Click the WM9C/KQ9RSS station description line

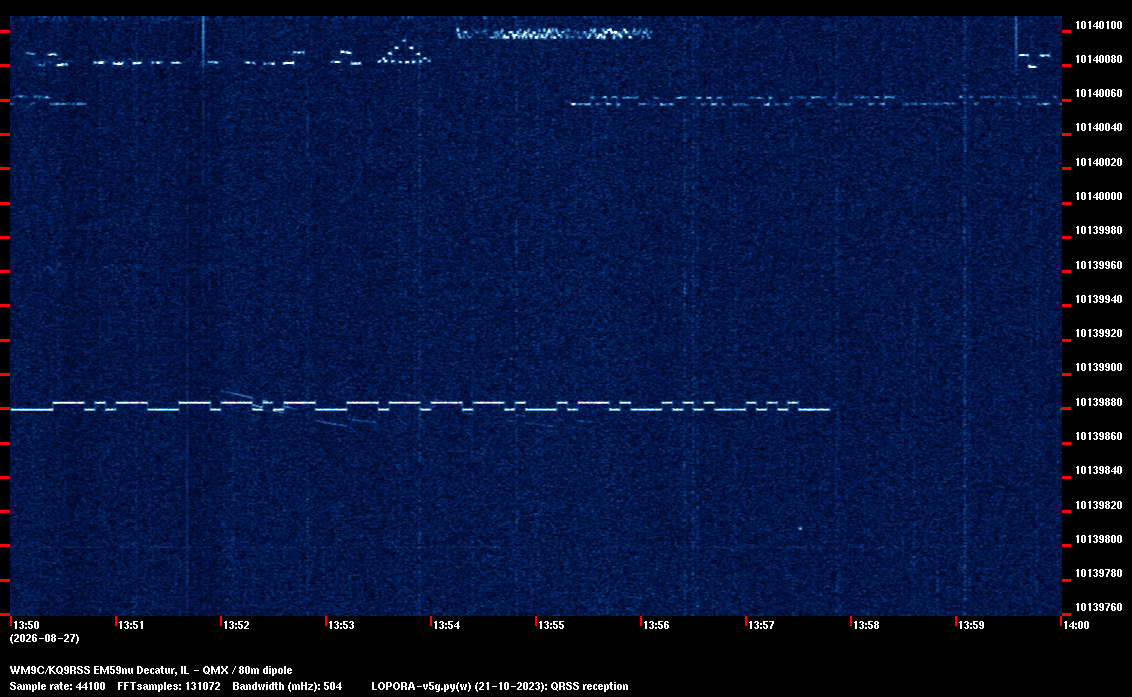[x=151, y=670]
